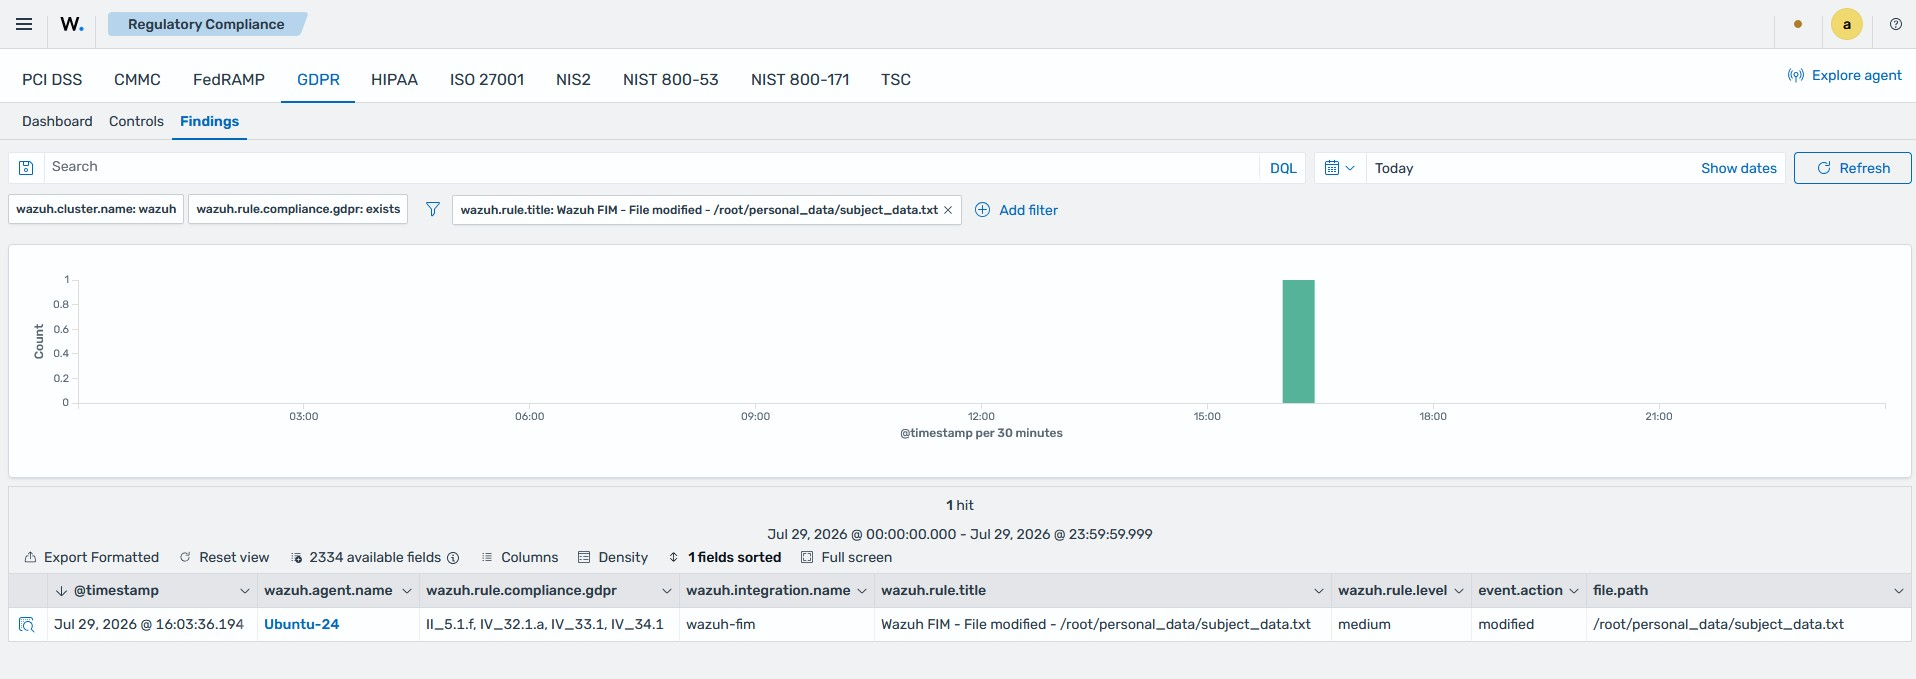
Task: Switch to the CMMC tab
Action: (x=137, y=79)
